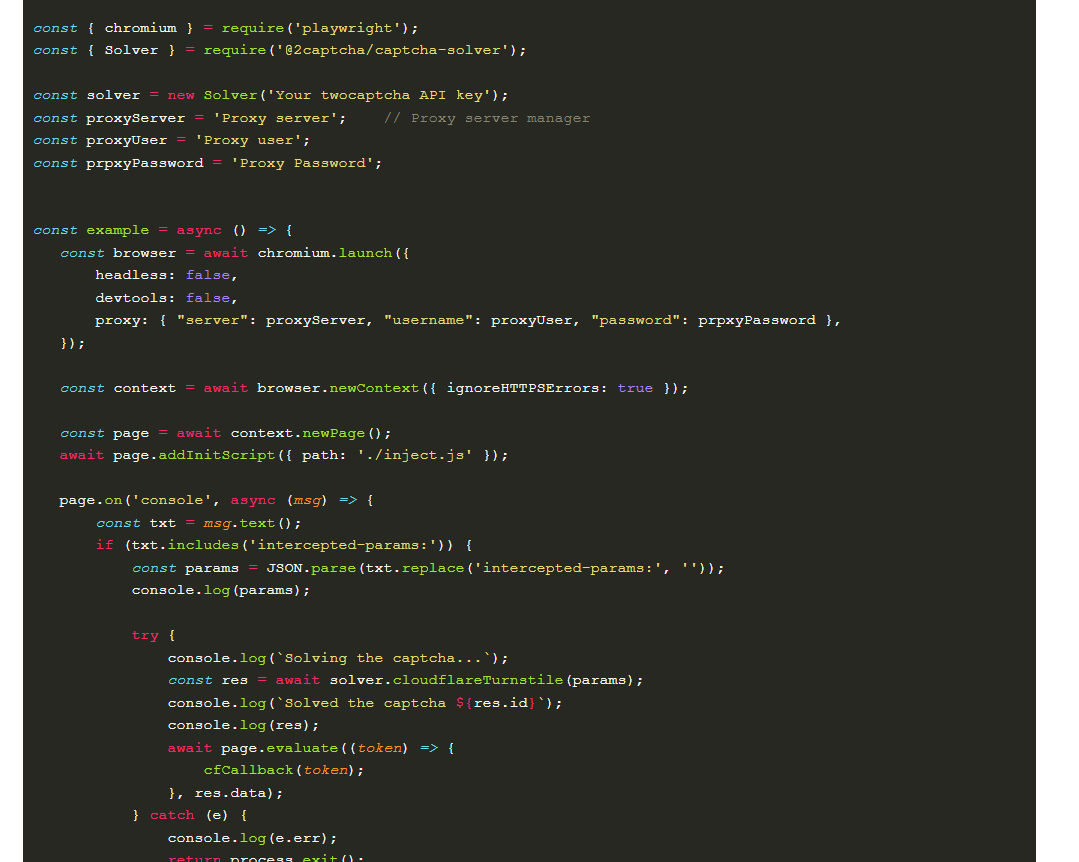1079x862 pixels.
Task: Click the cfCallback(token); line
Action: click(x=284, y=771)
